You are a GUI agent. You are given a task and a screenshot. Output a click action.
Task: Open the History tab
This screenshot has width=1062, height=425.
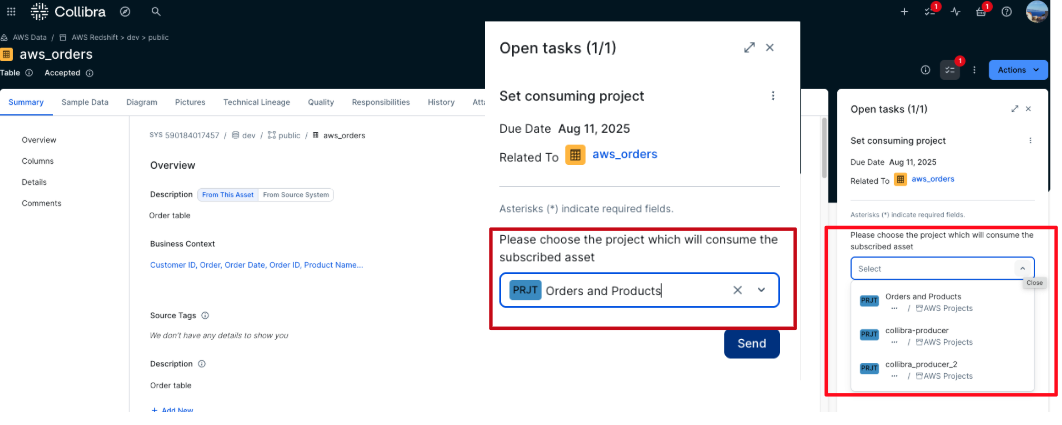pyautogui.click(x=441, y=102)
